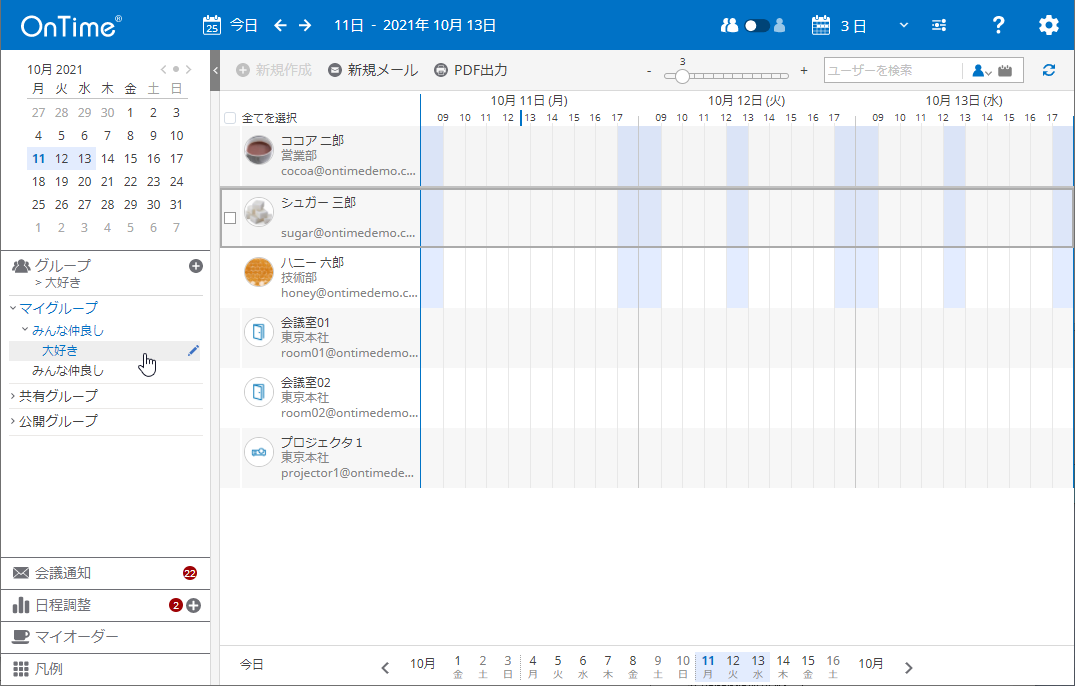
Task: Click 10月 label left of date strip
Action: click(422, 663)
